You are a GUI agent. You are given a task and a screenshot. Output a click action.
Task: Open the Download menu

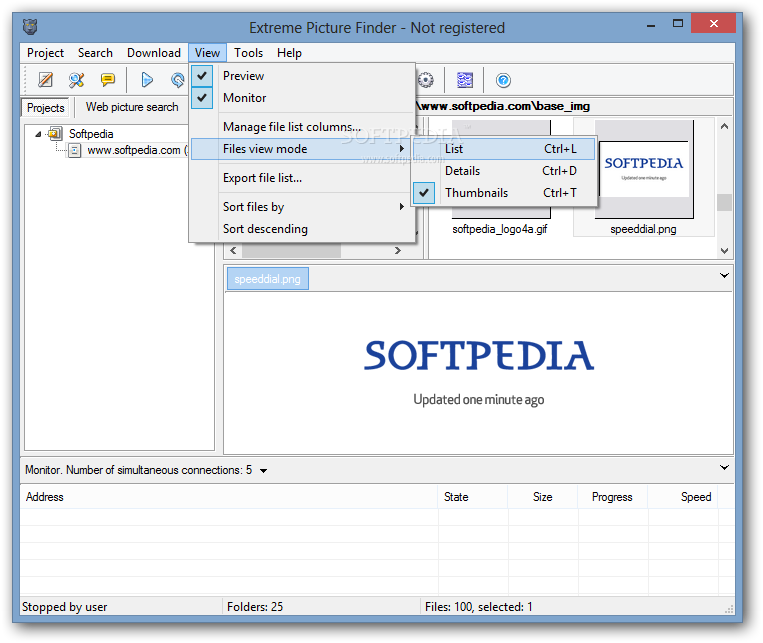[x=154, y=53]
